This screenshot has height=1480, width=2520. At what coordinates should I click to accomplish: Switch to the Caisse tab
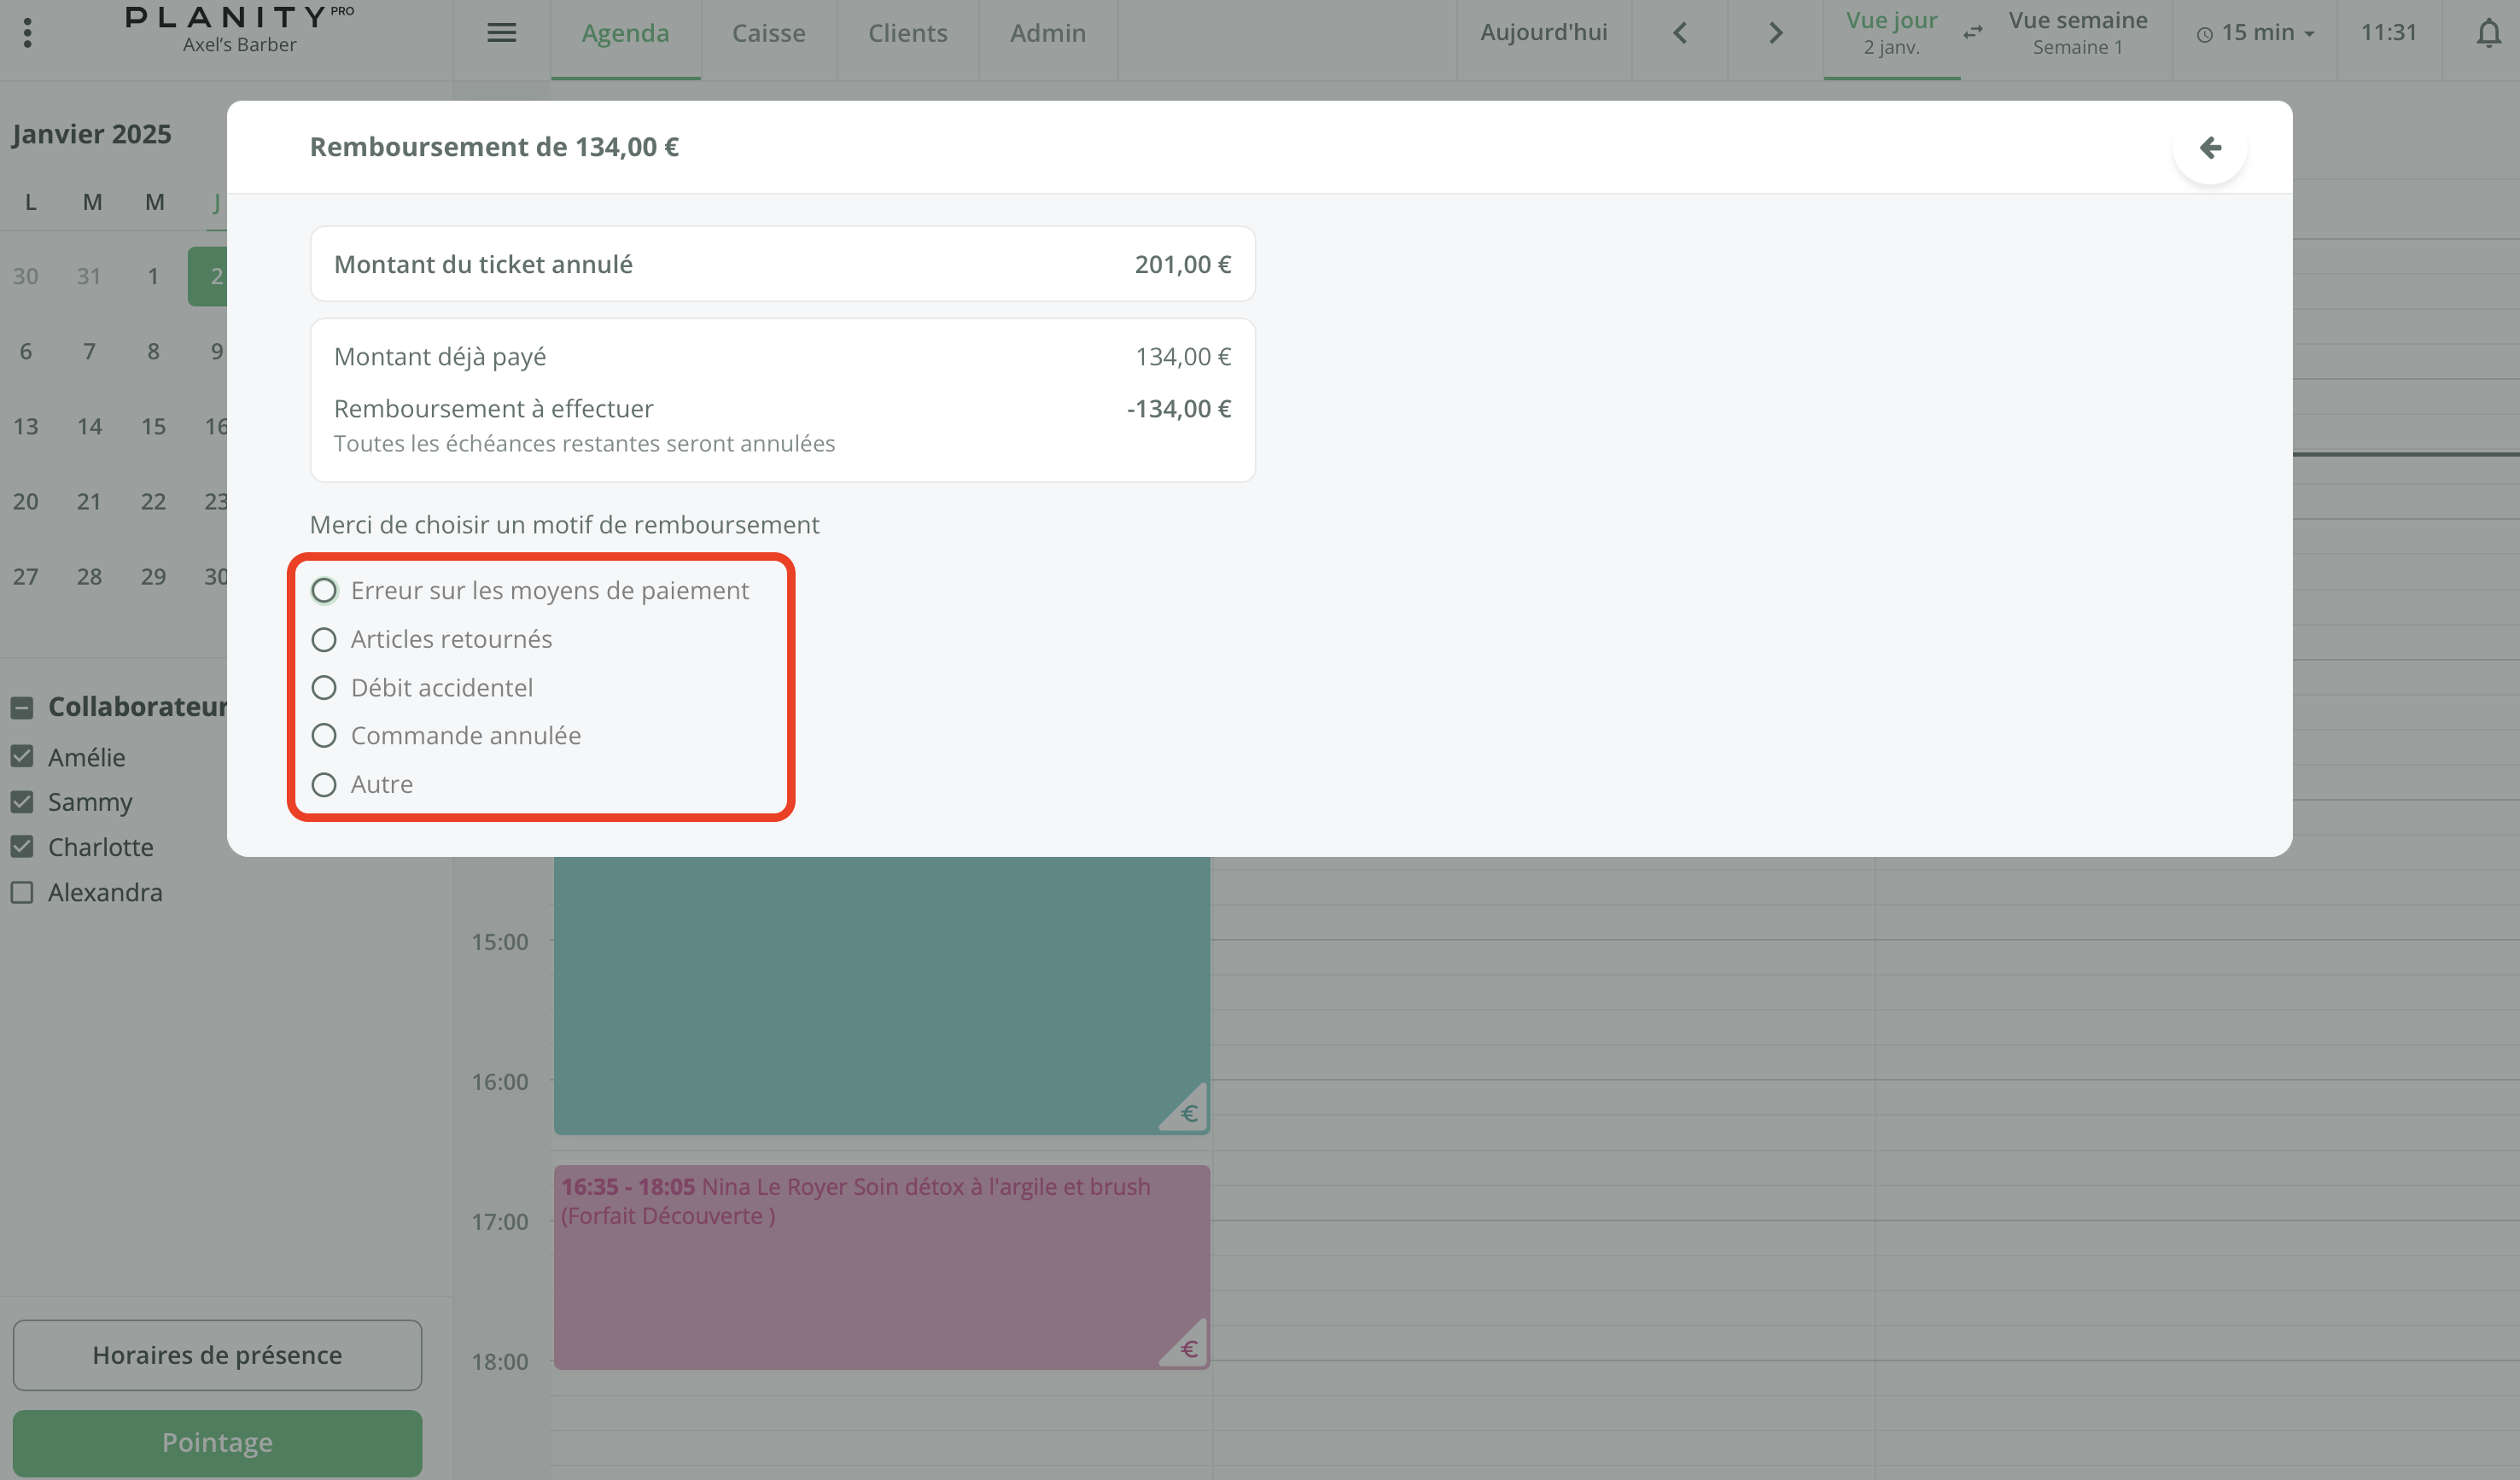click(x=768, y=33)
